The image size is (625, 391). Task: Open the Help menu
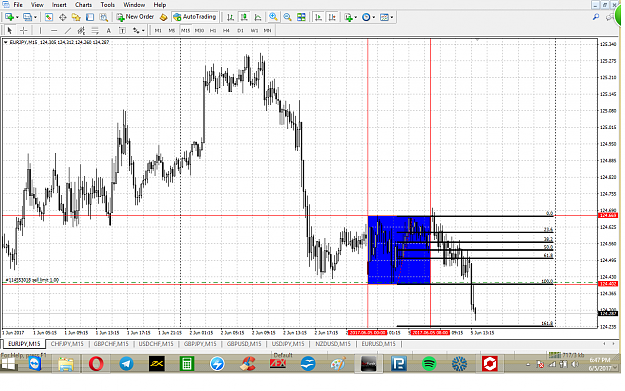(x=160, y=5)
